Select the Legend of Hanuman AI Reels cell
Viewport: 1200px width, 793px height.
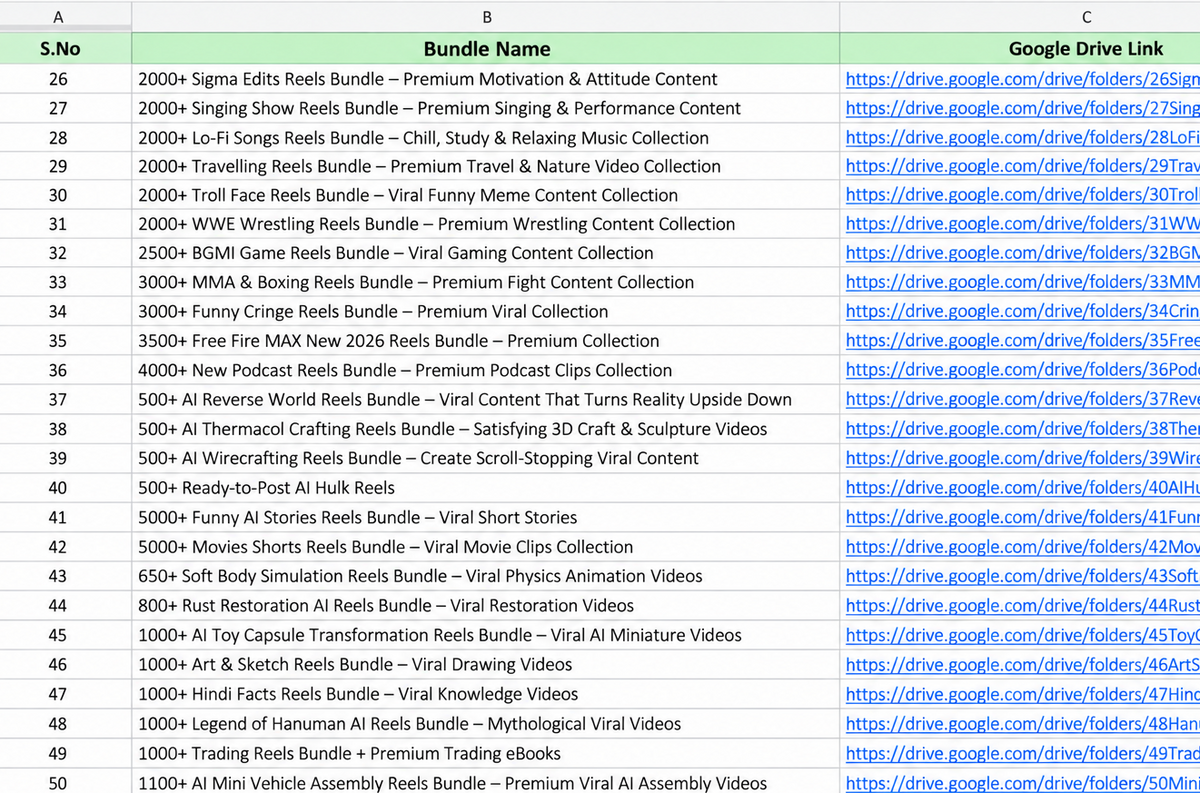click(x=486, y=723)
